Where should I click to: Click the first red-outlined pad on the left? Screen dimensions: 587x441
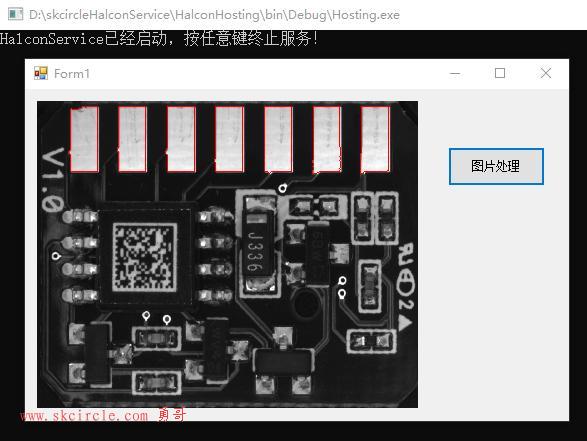[x=85, y=139]
